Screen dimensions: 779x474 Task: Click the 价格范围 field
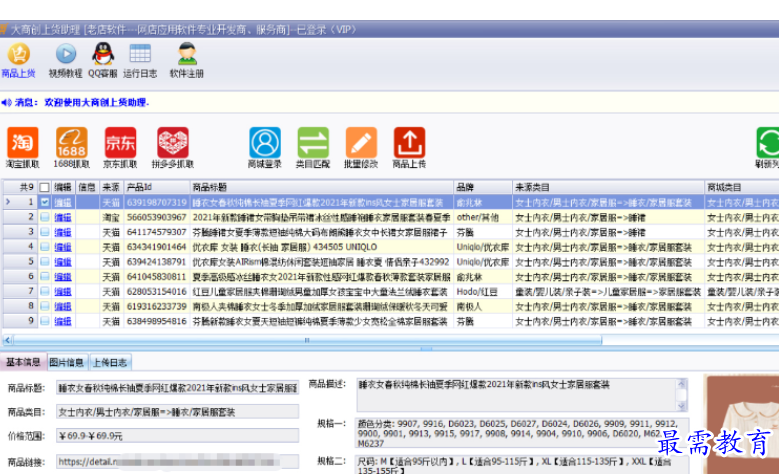[177, 436]
